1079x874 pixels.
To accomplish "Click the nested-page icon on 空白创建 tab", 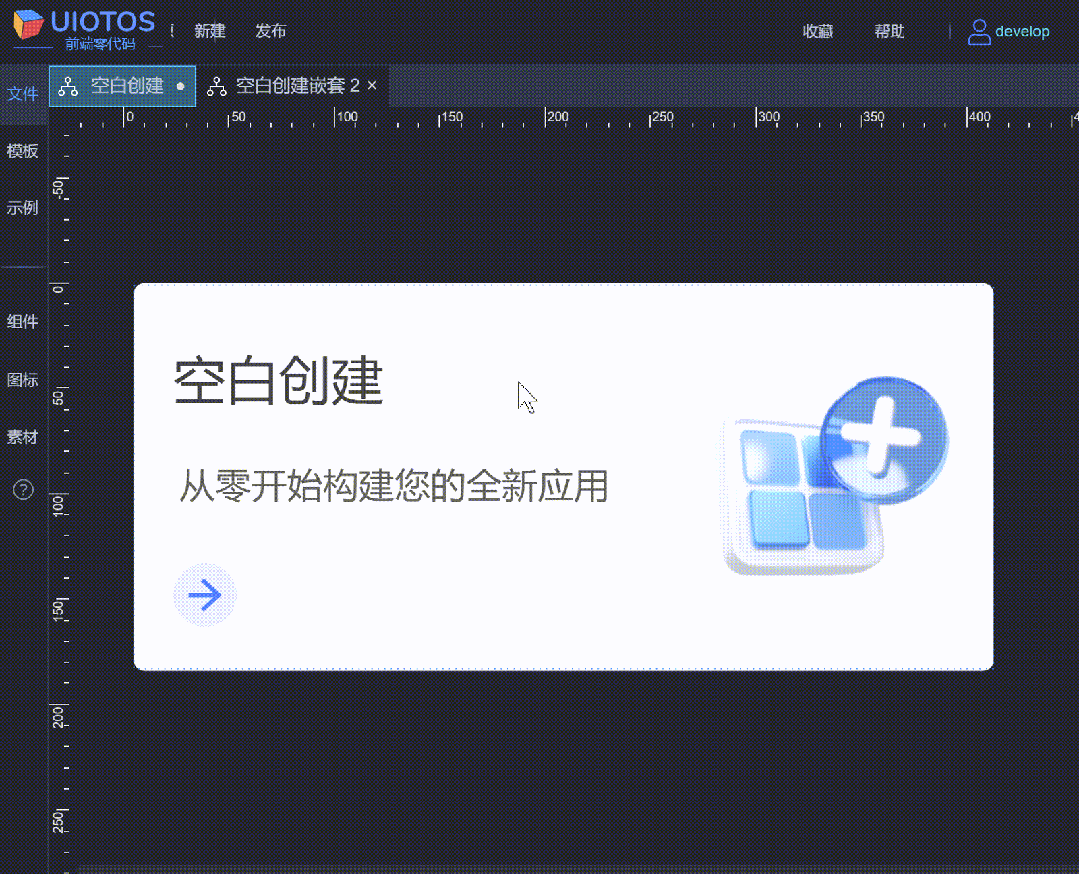I will [x=68, y=86].
